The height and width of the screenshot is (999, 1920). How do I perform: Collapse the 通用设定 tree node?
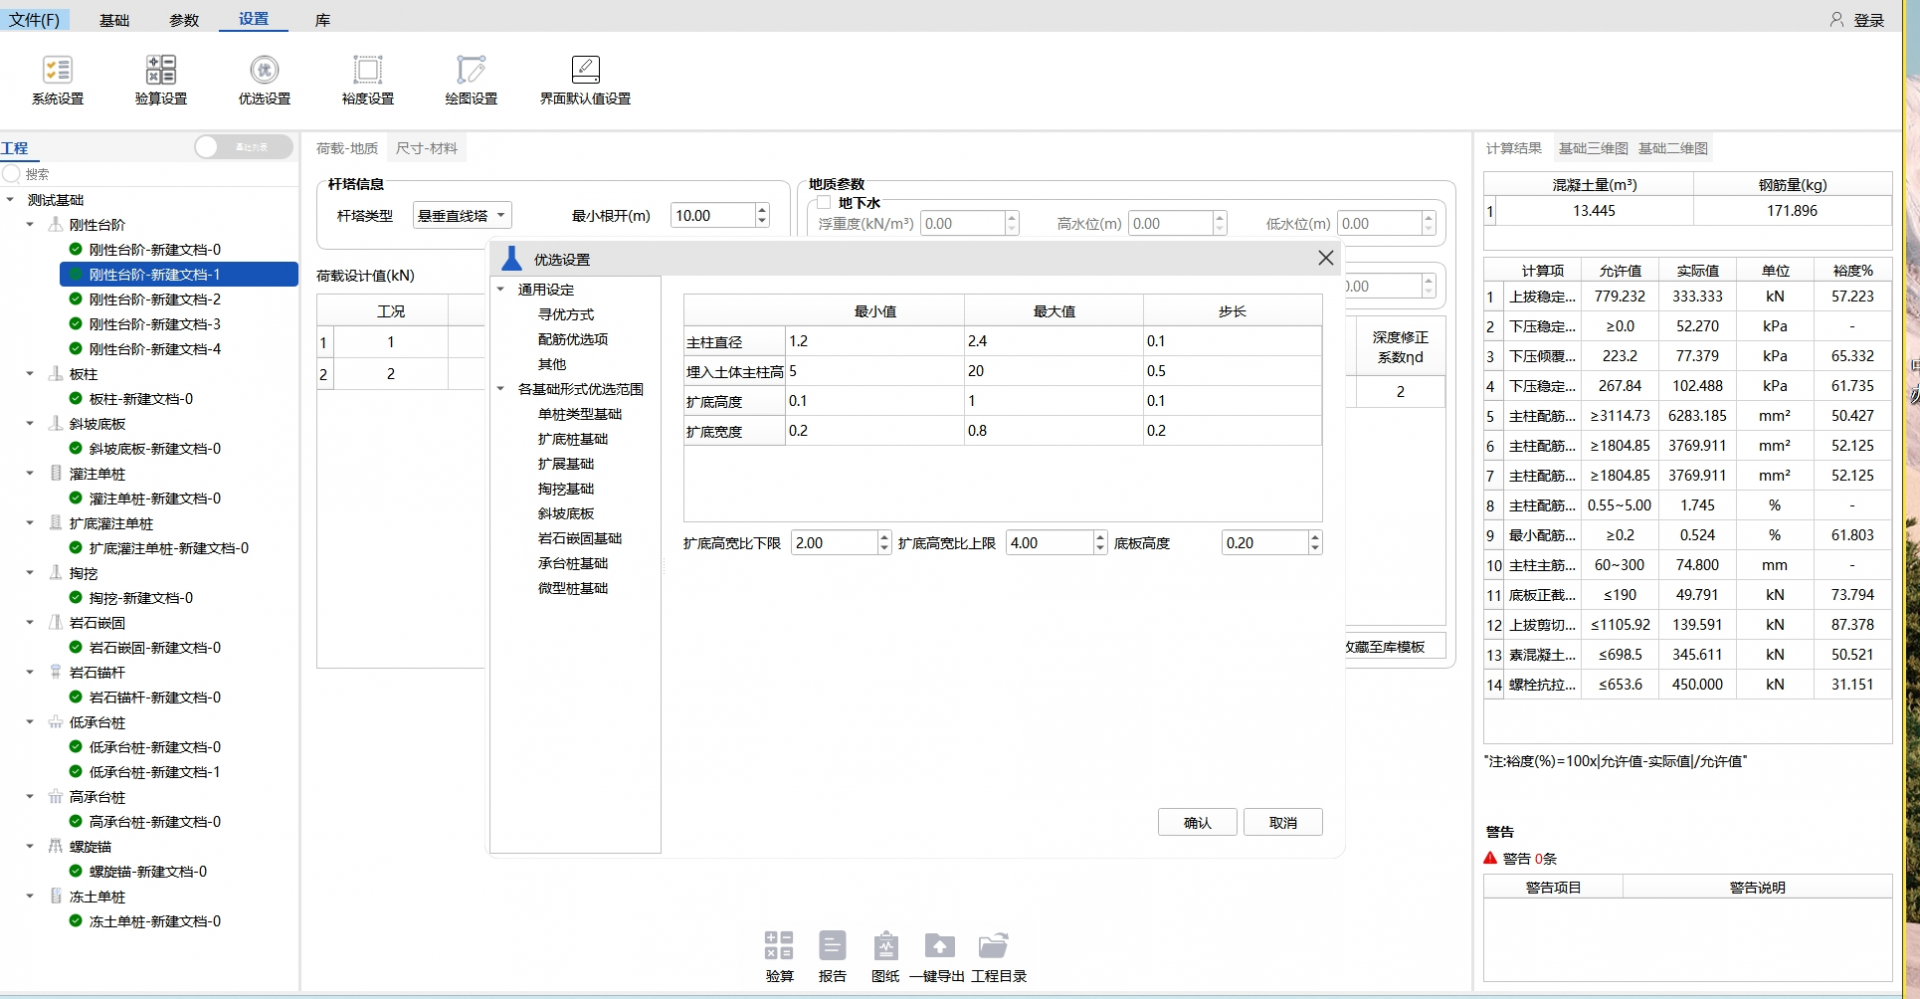click(501, 290)
